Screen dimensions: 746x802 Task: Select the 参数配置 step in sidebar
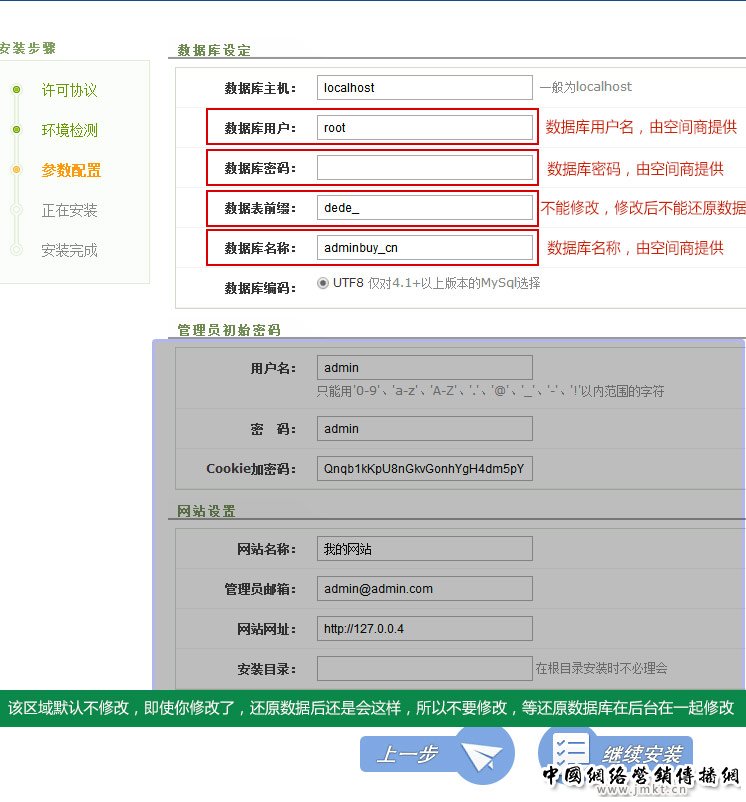coord(71,170)
